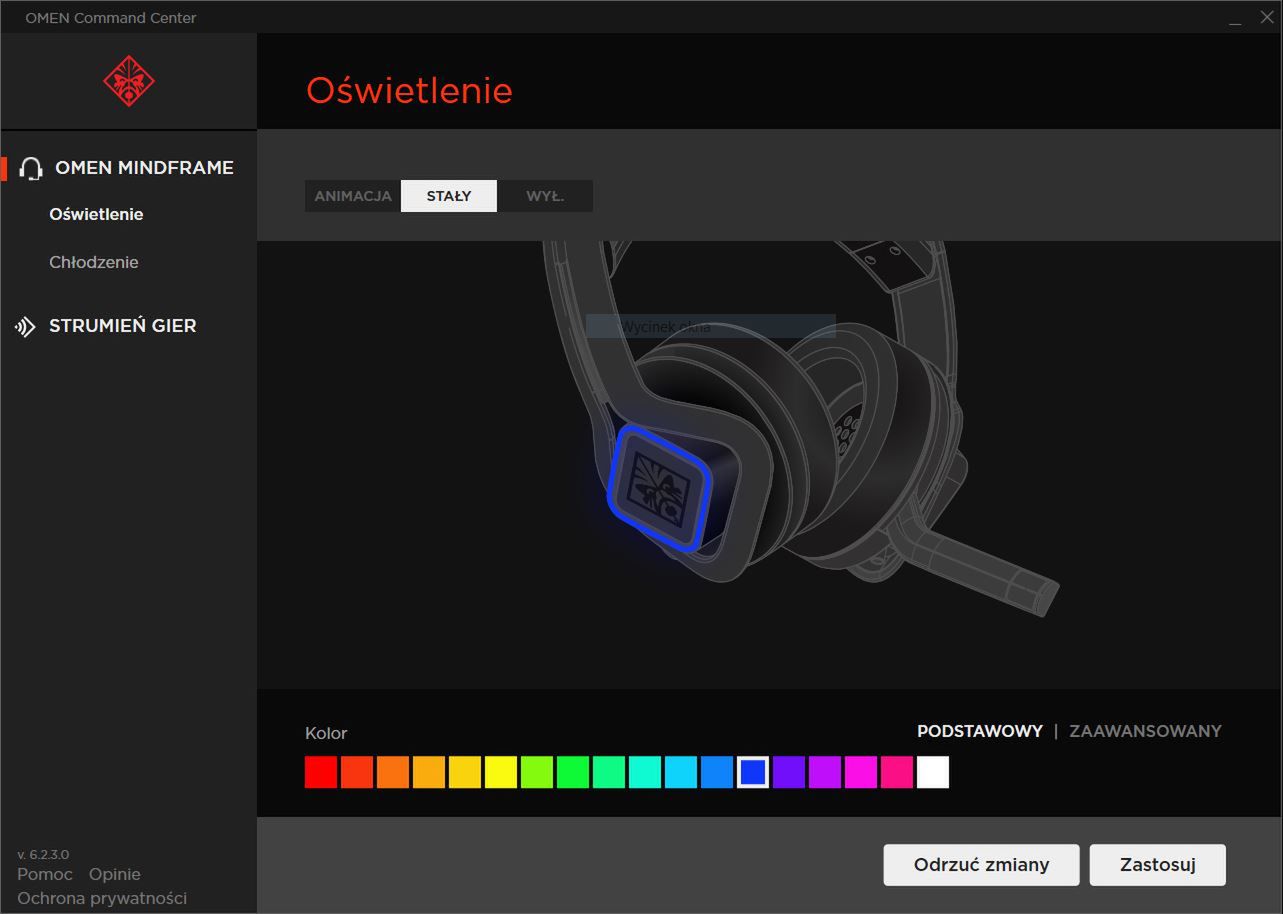The height and width of the screenshot is (914, 1283).
Task: Open the Ochrona prywatności link
Action: click(x=101, y=898)
